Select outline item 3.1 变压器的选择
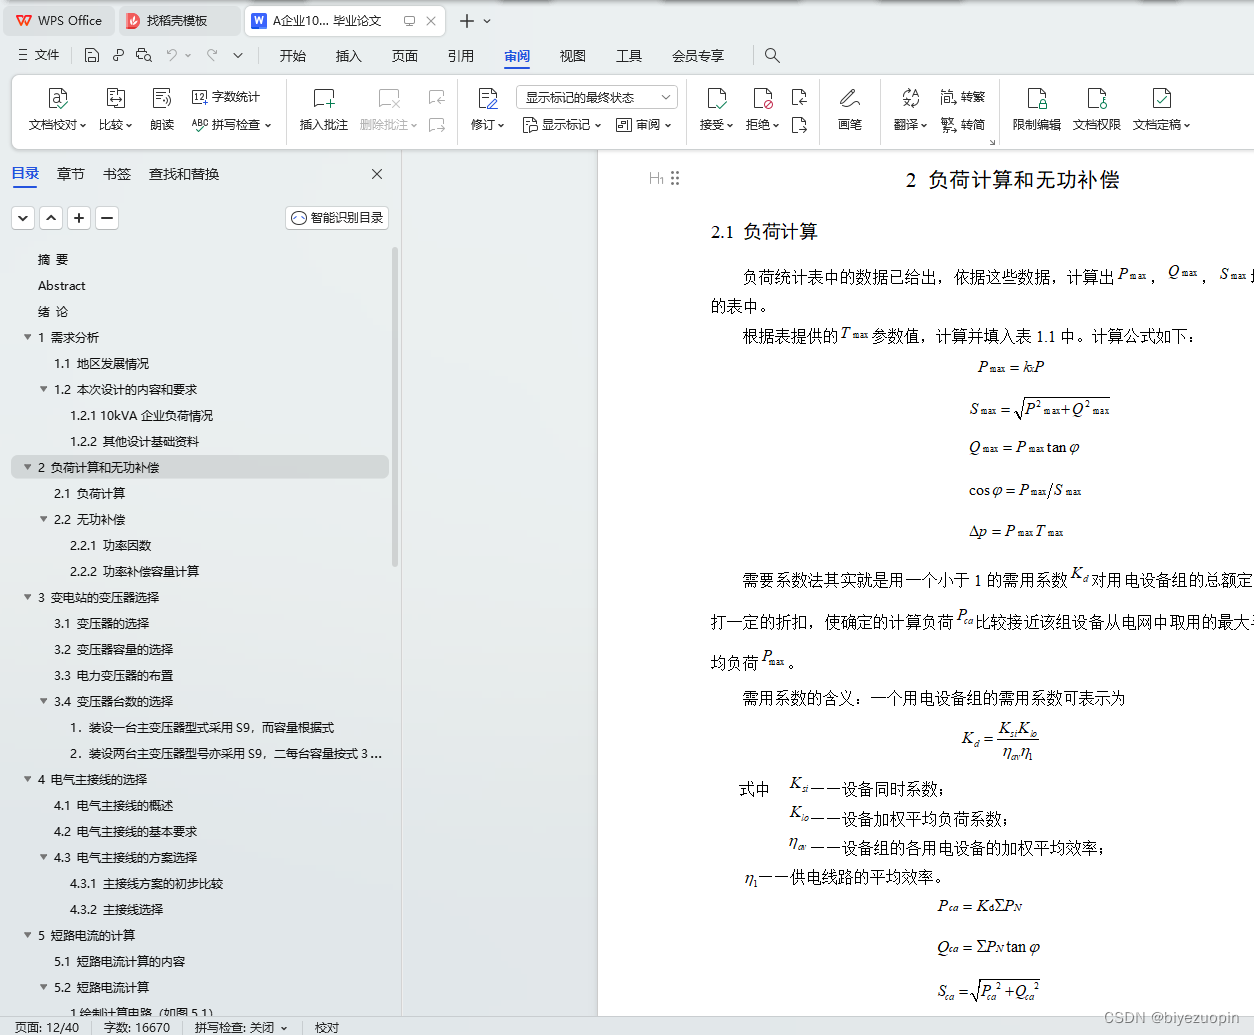 (97, 623)
